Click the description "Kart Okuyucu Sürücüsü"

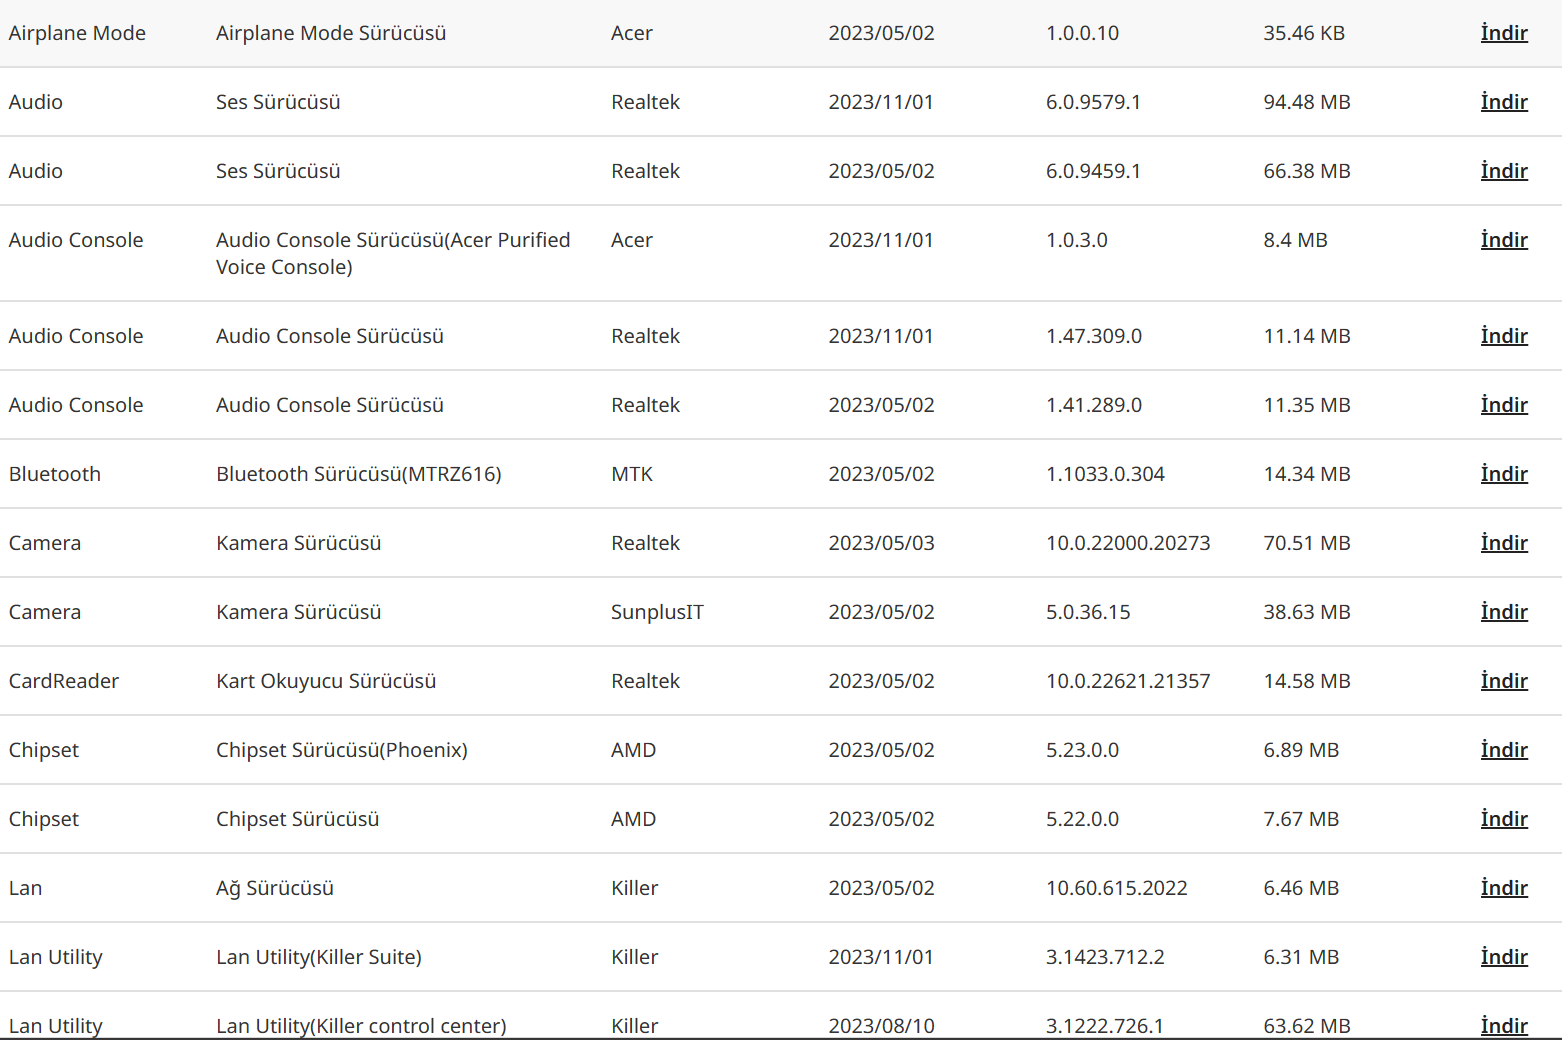pos(326,681)
